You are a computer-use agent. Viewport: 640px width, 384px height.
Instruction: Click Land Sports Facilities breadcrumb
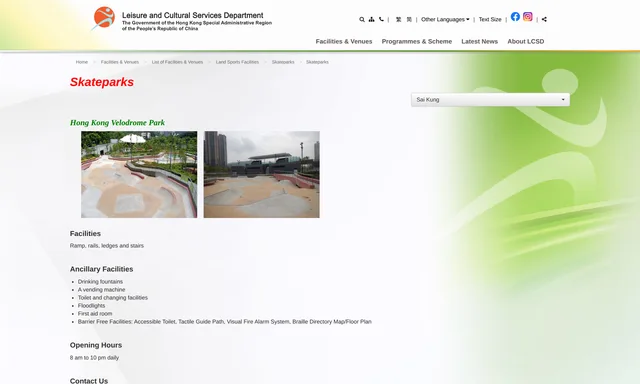pos(237,62)
